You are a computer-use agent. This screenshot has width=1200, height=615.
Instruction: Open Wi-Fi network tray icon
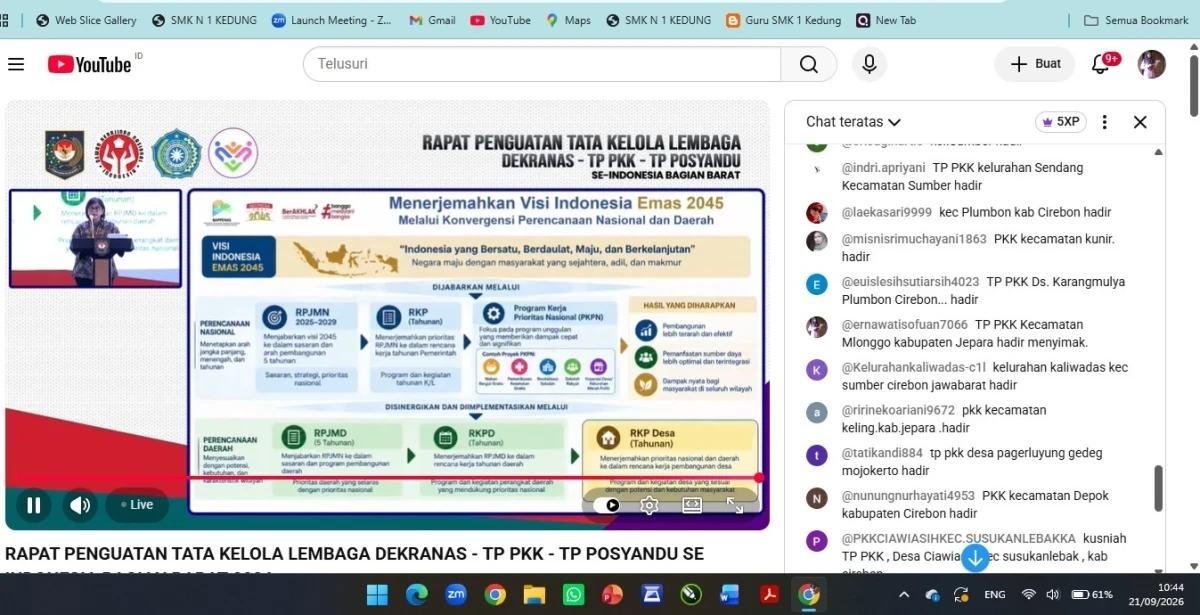1028,595
